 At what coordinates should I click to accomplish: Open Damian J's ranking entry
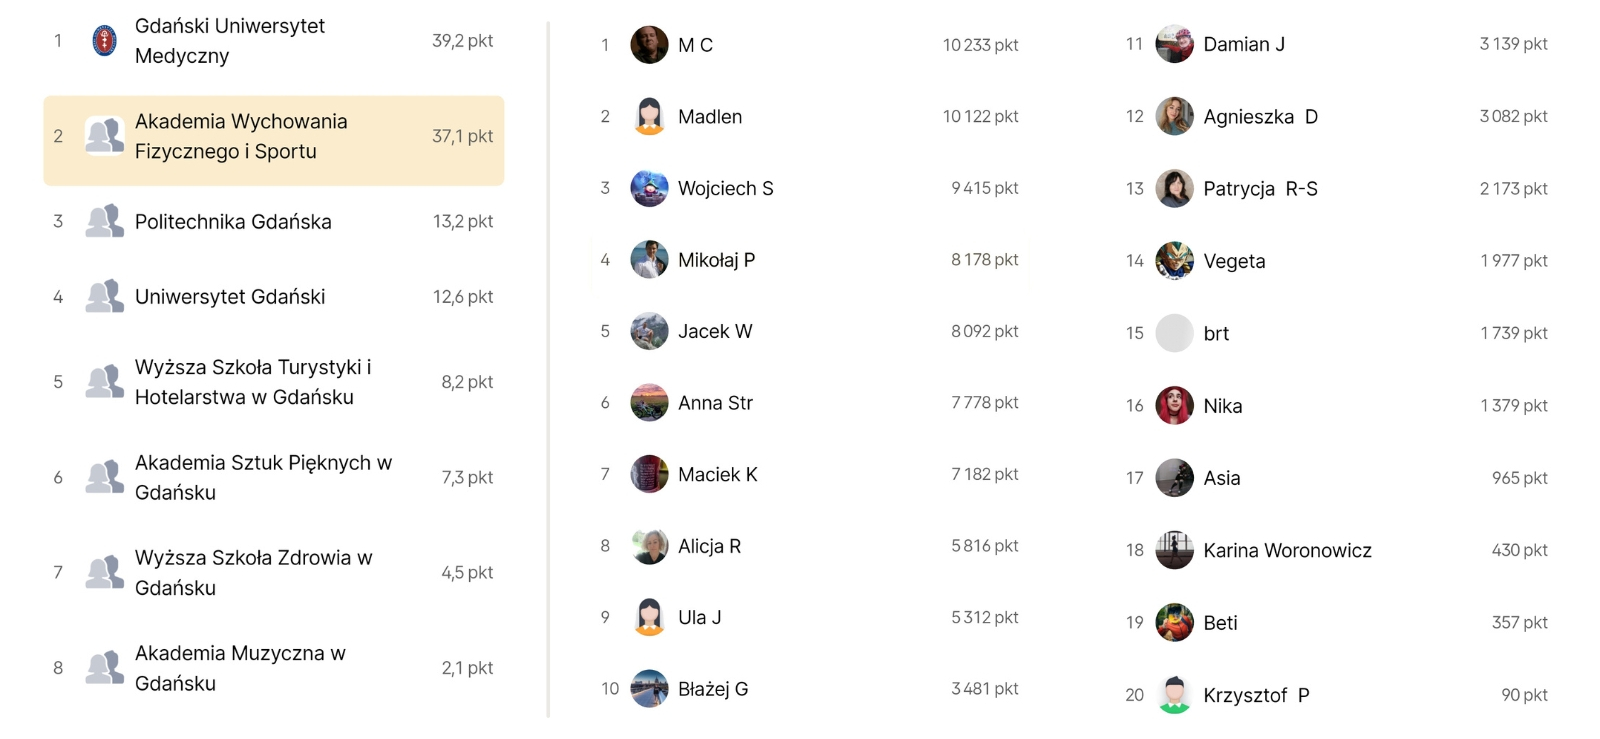(x=1243, y=45)
